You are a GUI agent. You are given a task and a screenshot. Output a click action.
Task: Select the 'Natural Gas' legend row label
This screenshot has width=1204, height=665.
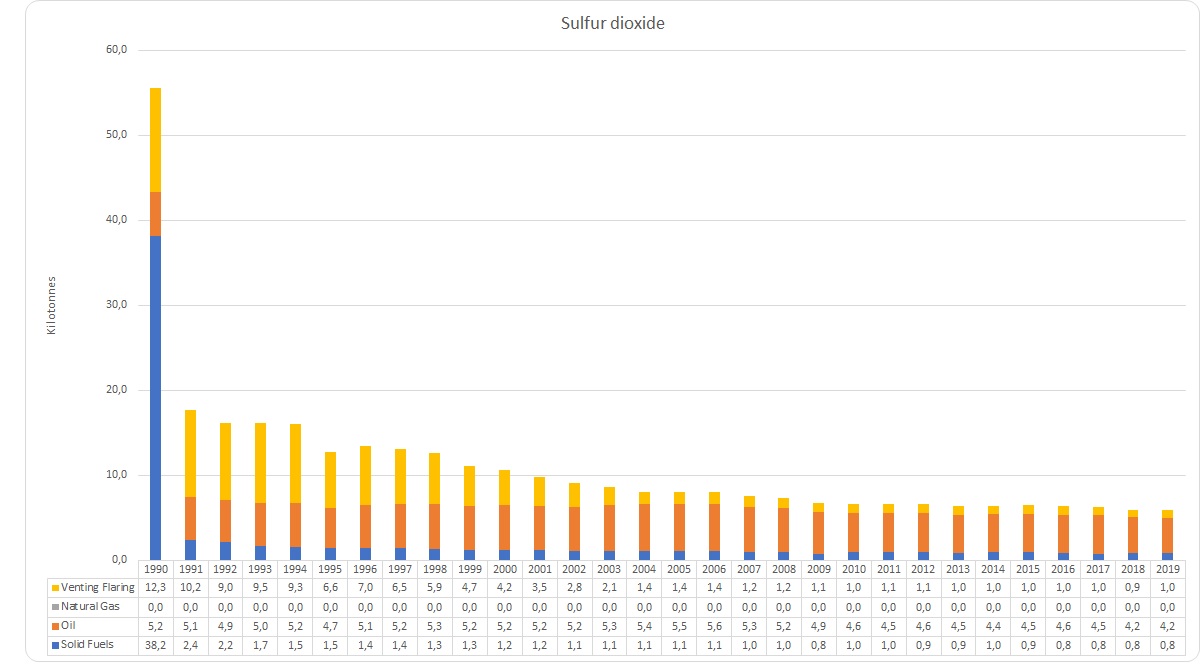point(89,606)
